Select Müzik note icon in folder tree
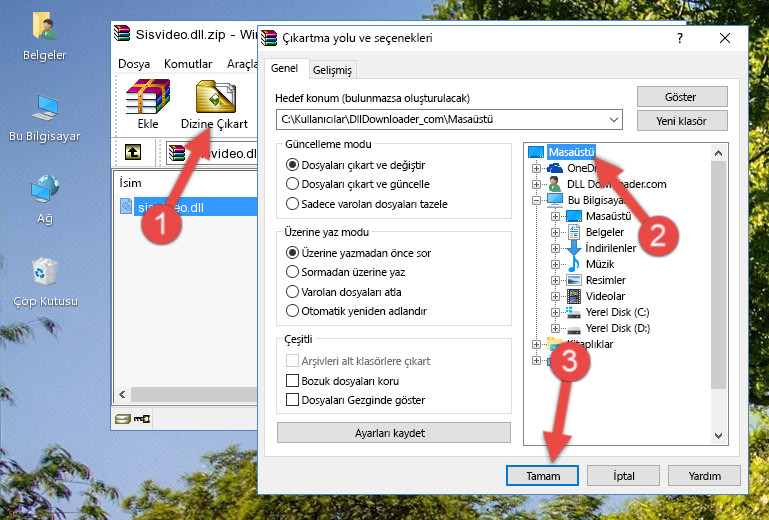769x520 pixels. click(x=573, y=264)
